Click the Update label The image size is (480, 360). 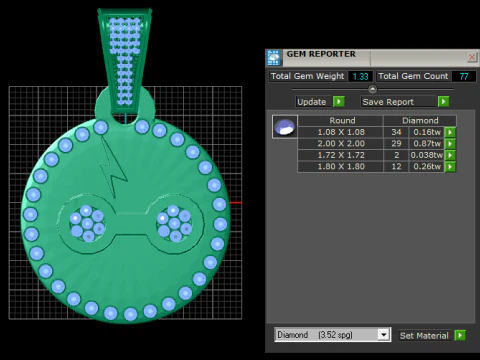pos(312,102)
